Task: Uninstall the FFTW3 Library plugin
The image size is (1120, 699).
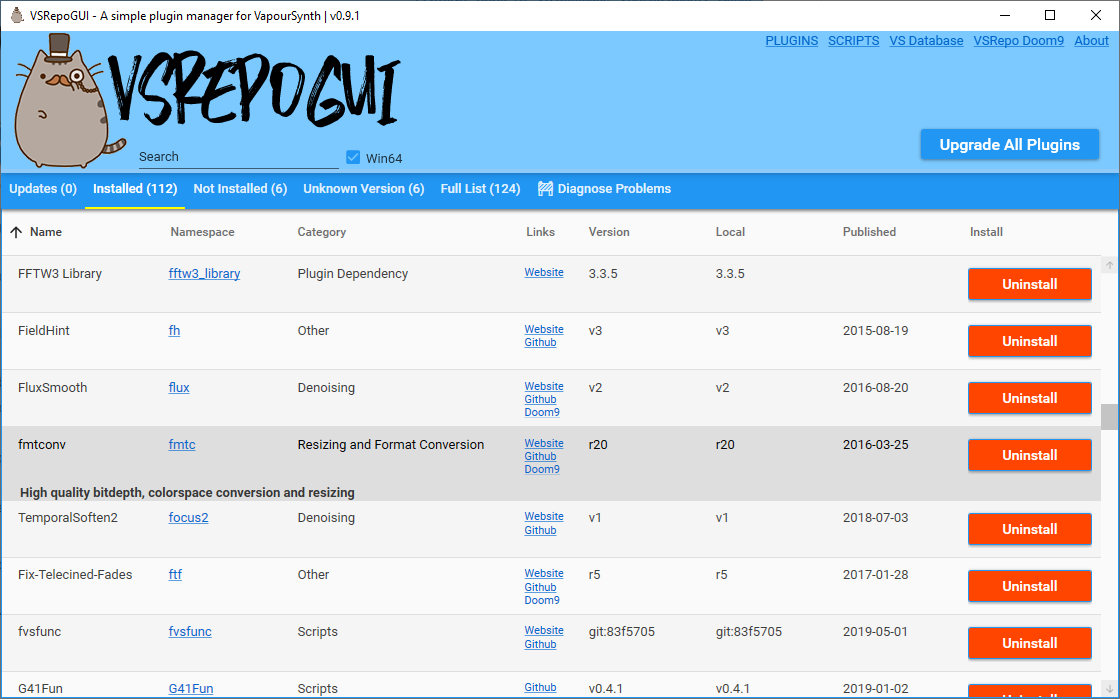Action: tap(1029, 284)
